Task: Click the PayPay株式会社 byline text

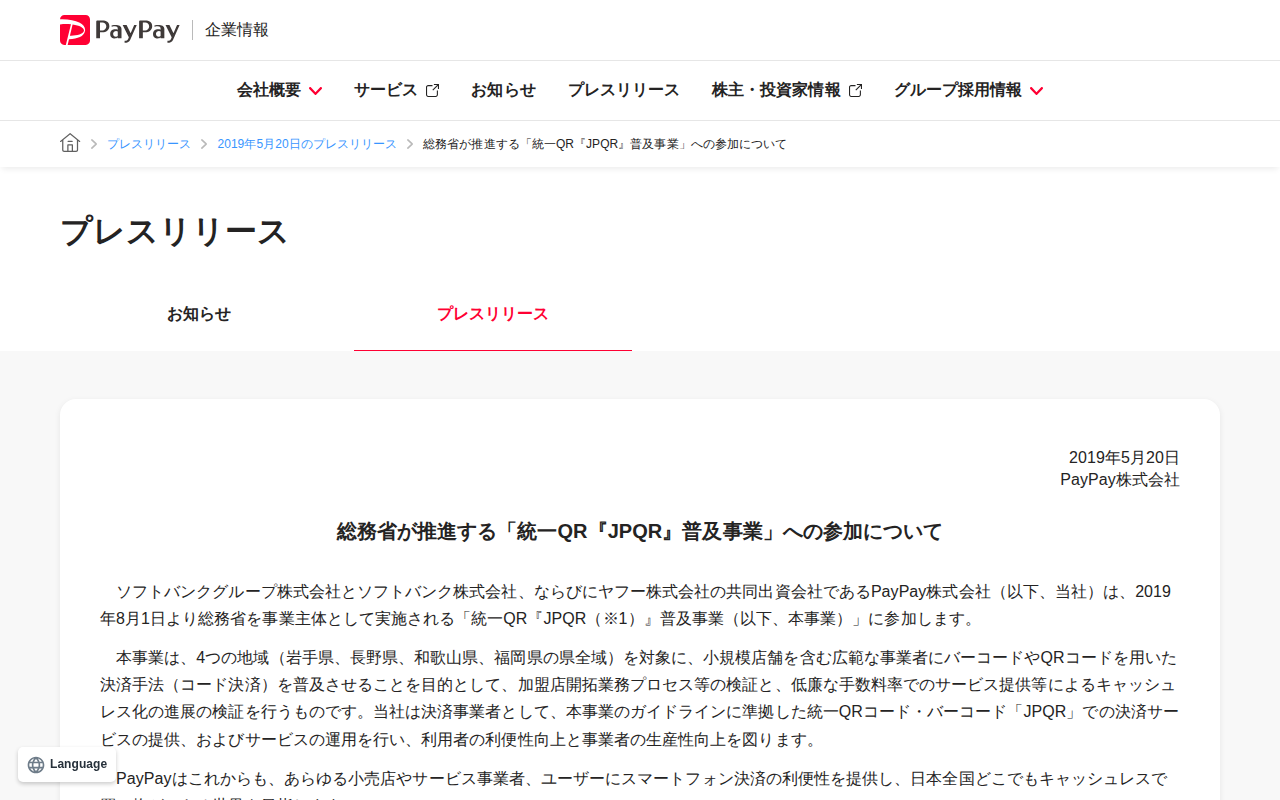Action: pyautogui.click(x=1120, y=480)
